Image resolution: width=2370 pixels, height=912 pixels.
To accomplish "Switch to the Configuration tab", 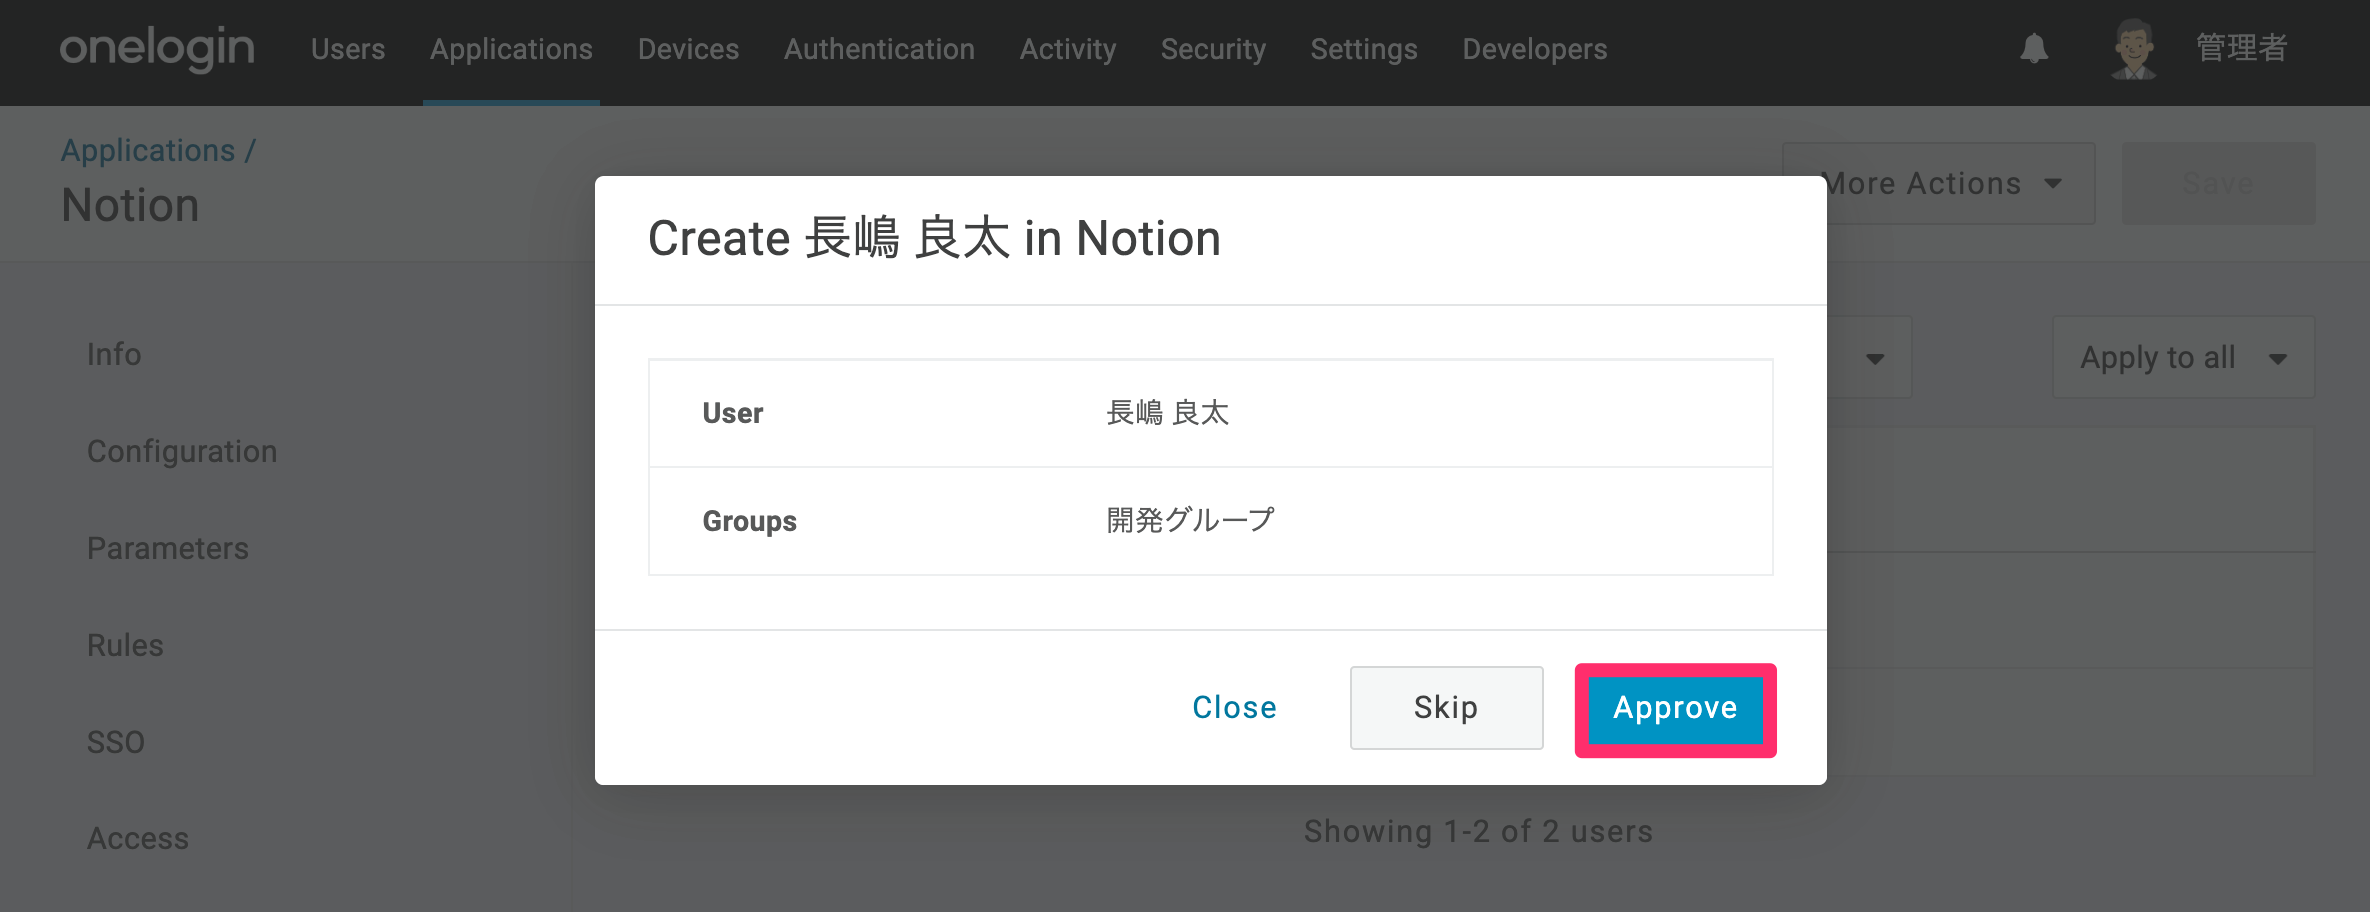I will [182, 451].
